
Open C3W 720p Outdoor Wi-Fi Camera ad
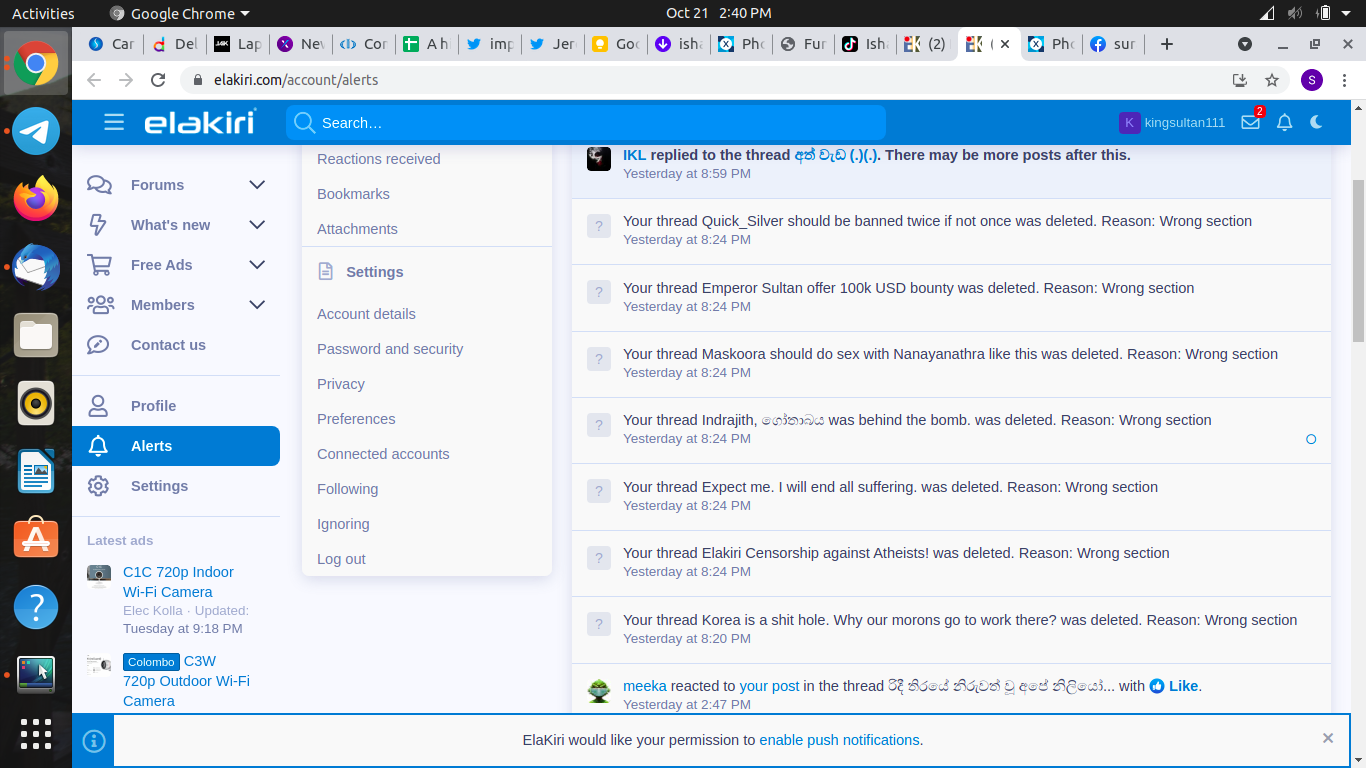187,681
